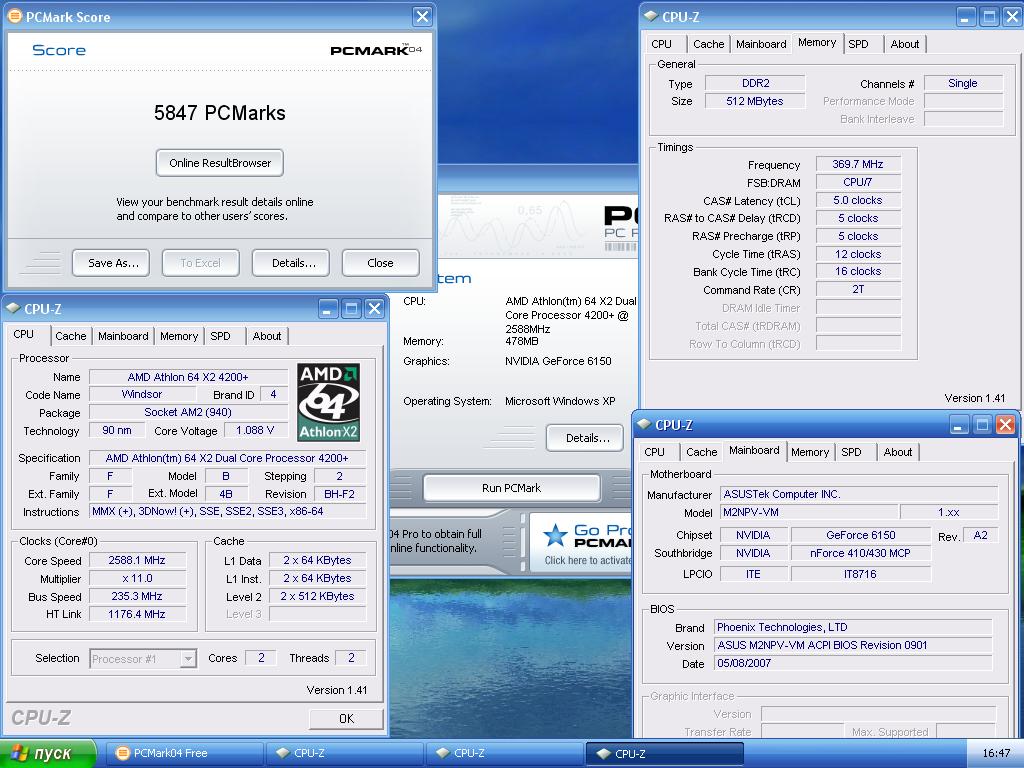Click Close button in PCMark Score

(380, 263)
